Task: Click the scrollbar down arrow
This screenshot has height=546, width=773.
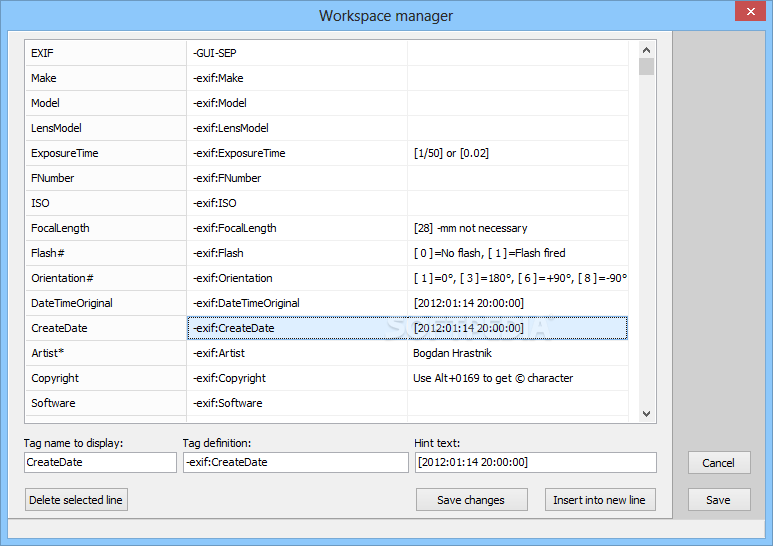Action: (x=646, y=414)
